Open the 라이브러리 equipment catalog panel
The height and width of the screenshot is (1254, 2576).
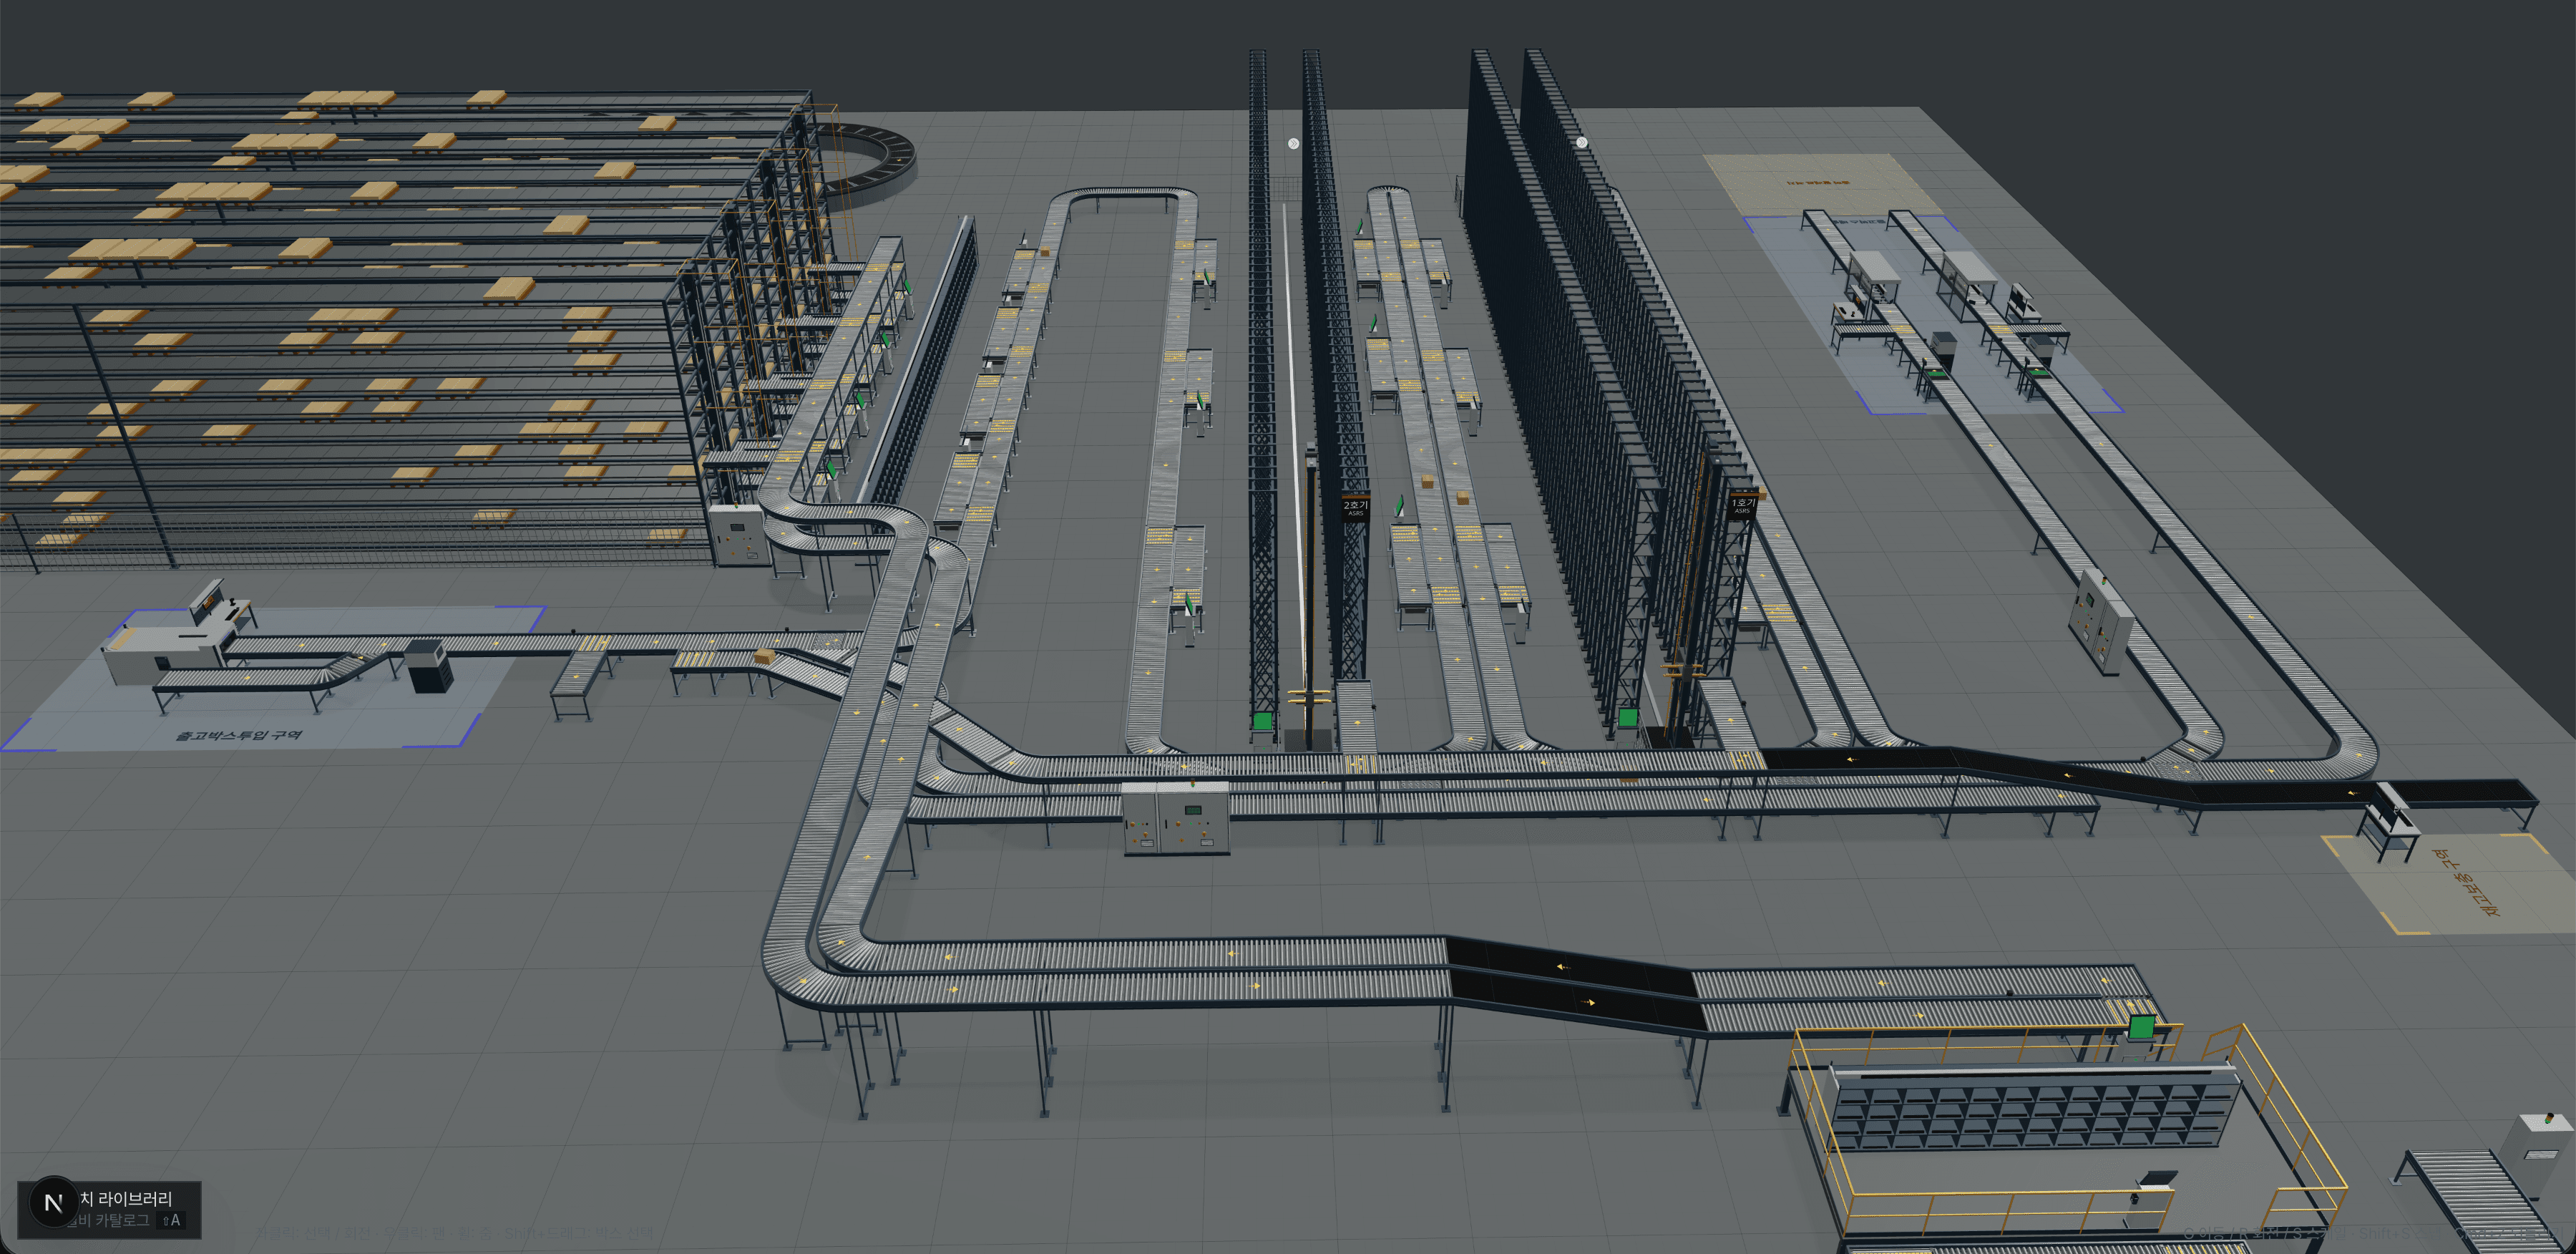(110, 1210)
